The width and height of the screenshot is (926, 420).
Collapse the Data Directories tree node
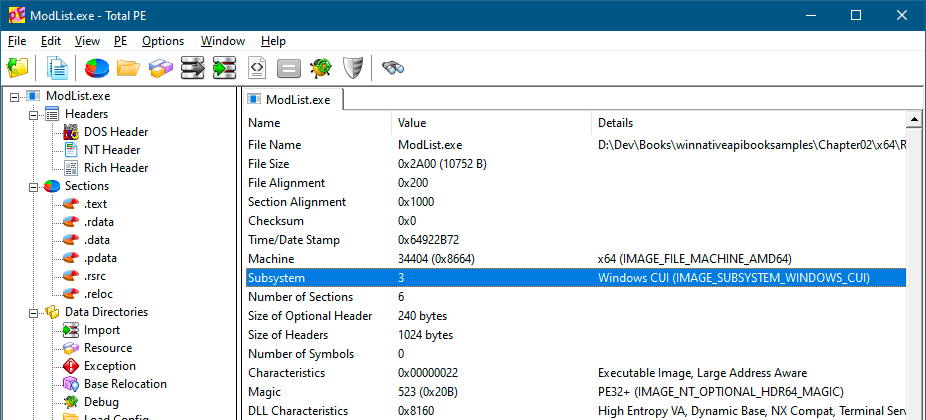coord(32,312)
